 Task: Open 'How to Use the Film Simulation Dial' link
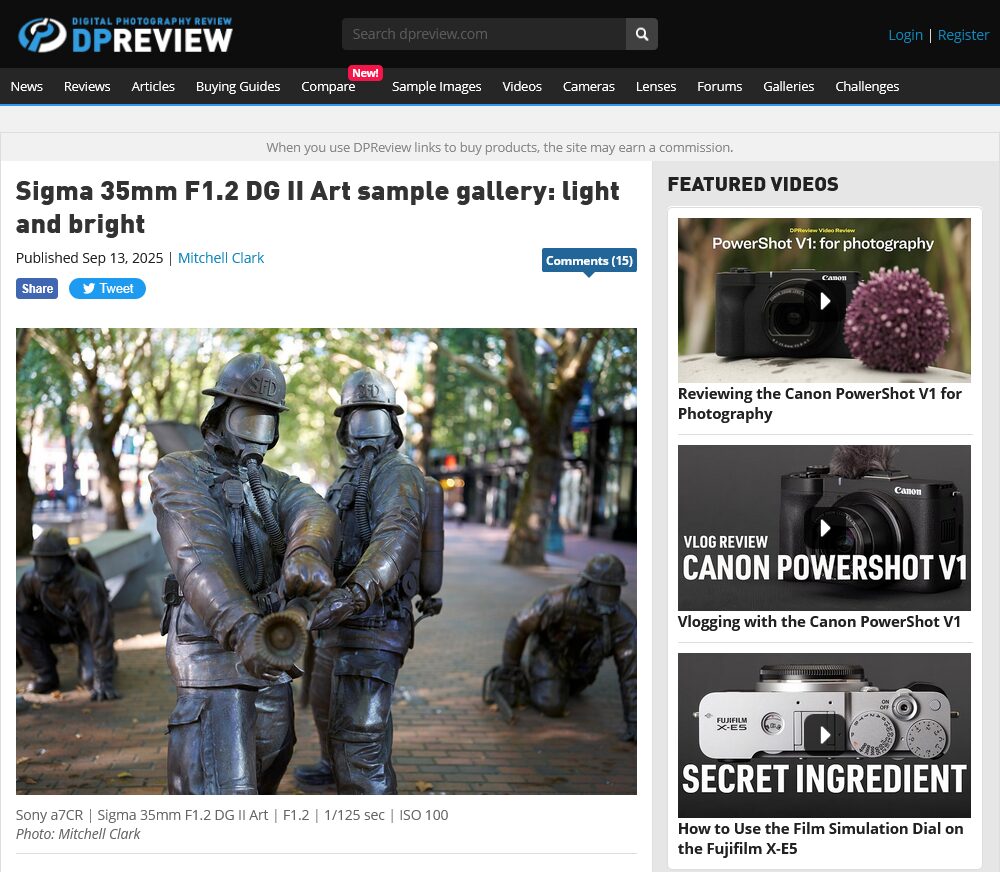821,838
